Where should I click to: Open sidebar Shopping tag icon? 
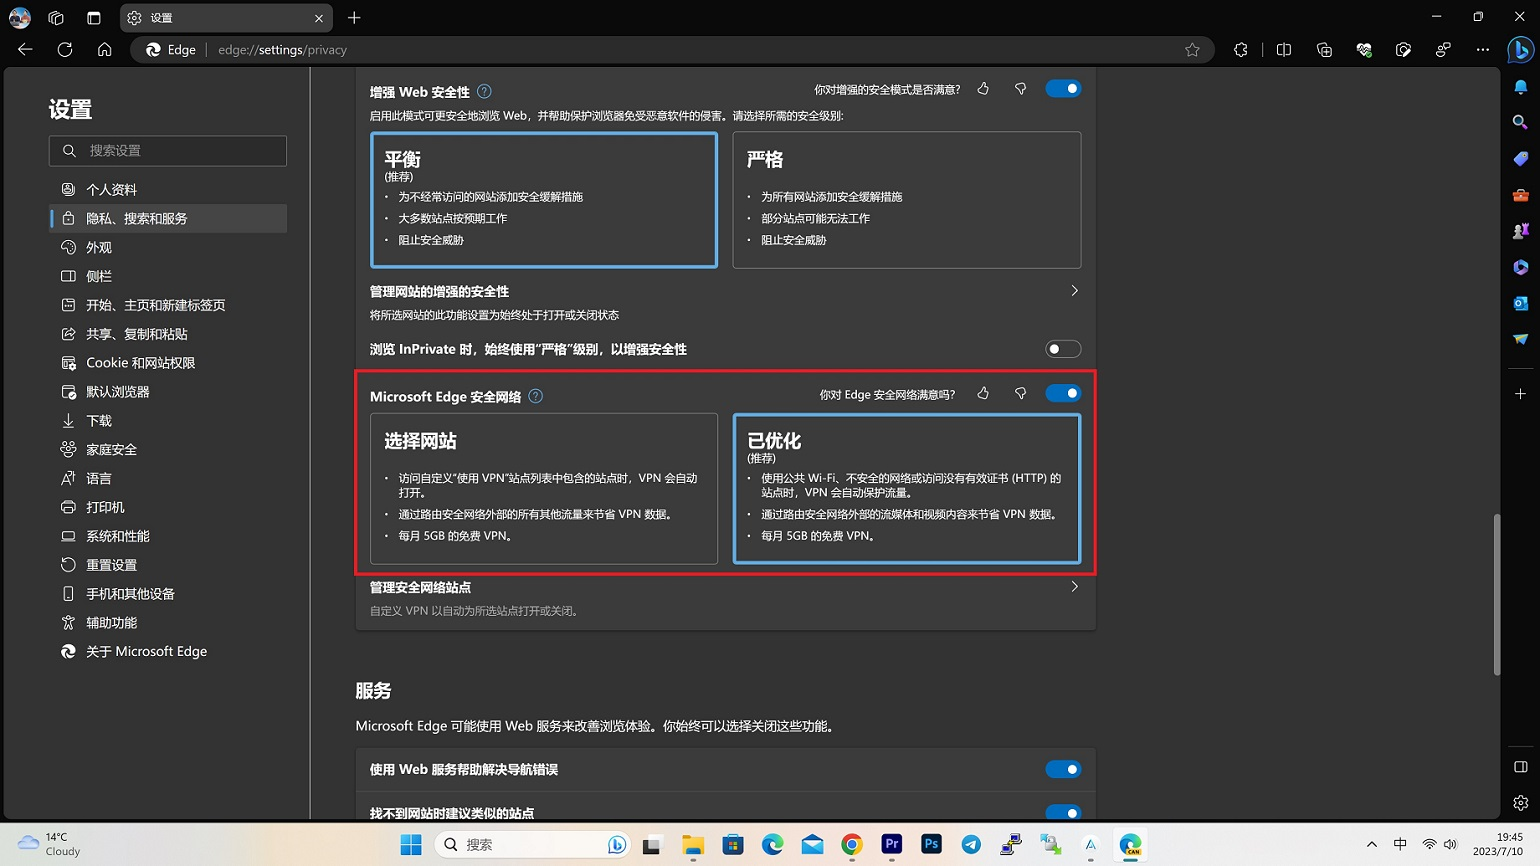(1520, 159)
